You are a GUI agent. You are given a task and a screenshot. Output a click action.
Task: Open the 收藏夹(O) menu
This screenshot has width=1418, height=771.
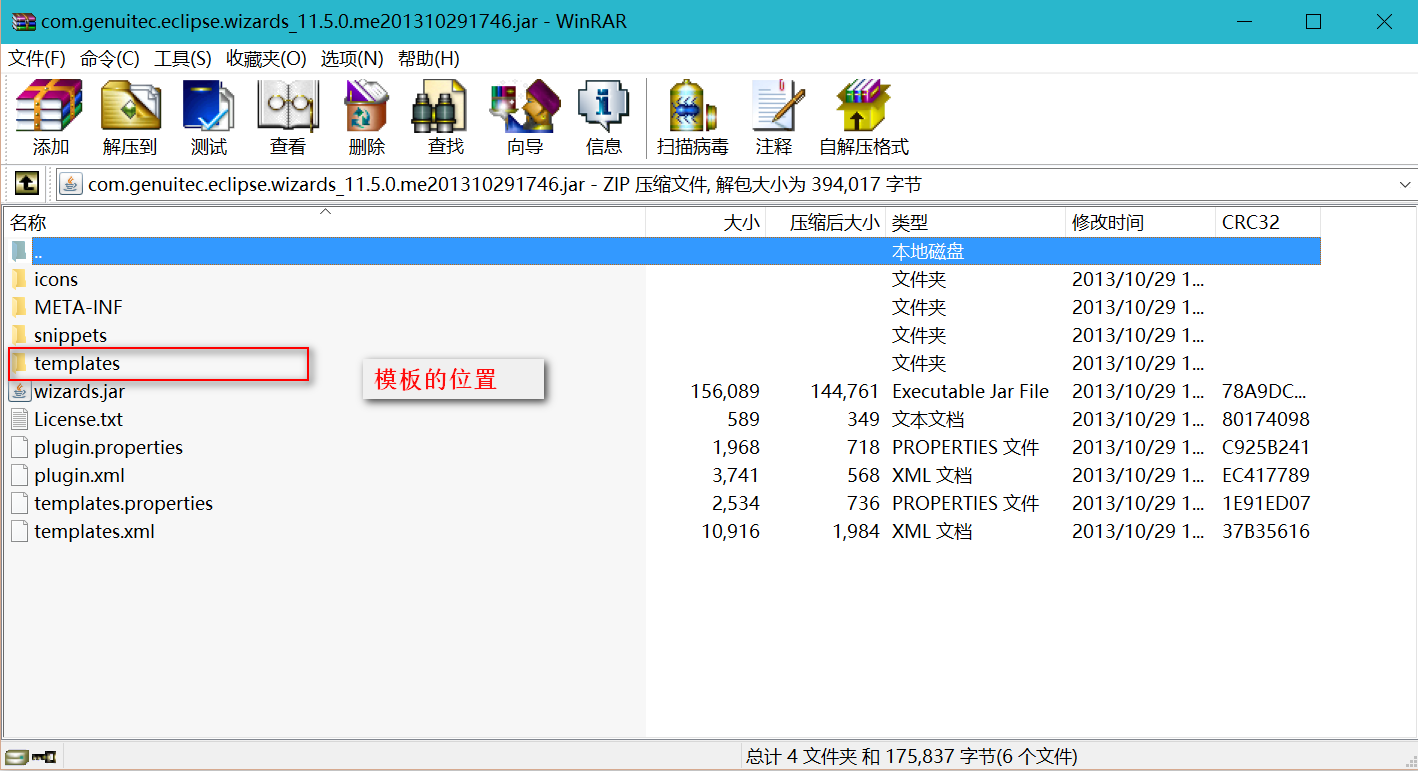(266, 58)
